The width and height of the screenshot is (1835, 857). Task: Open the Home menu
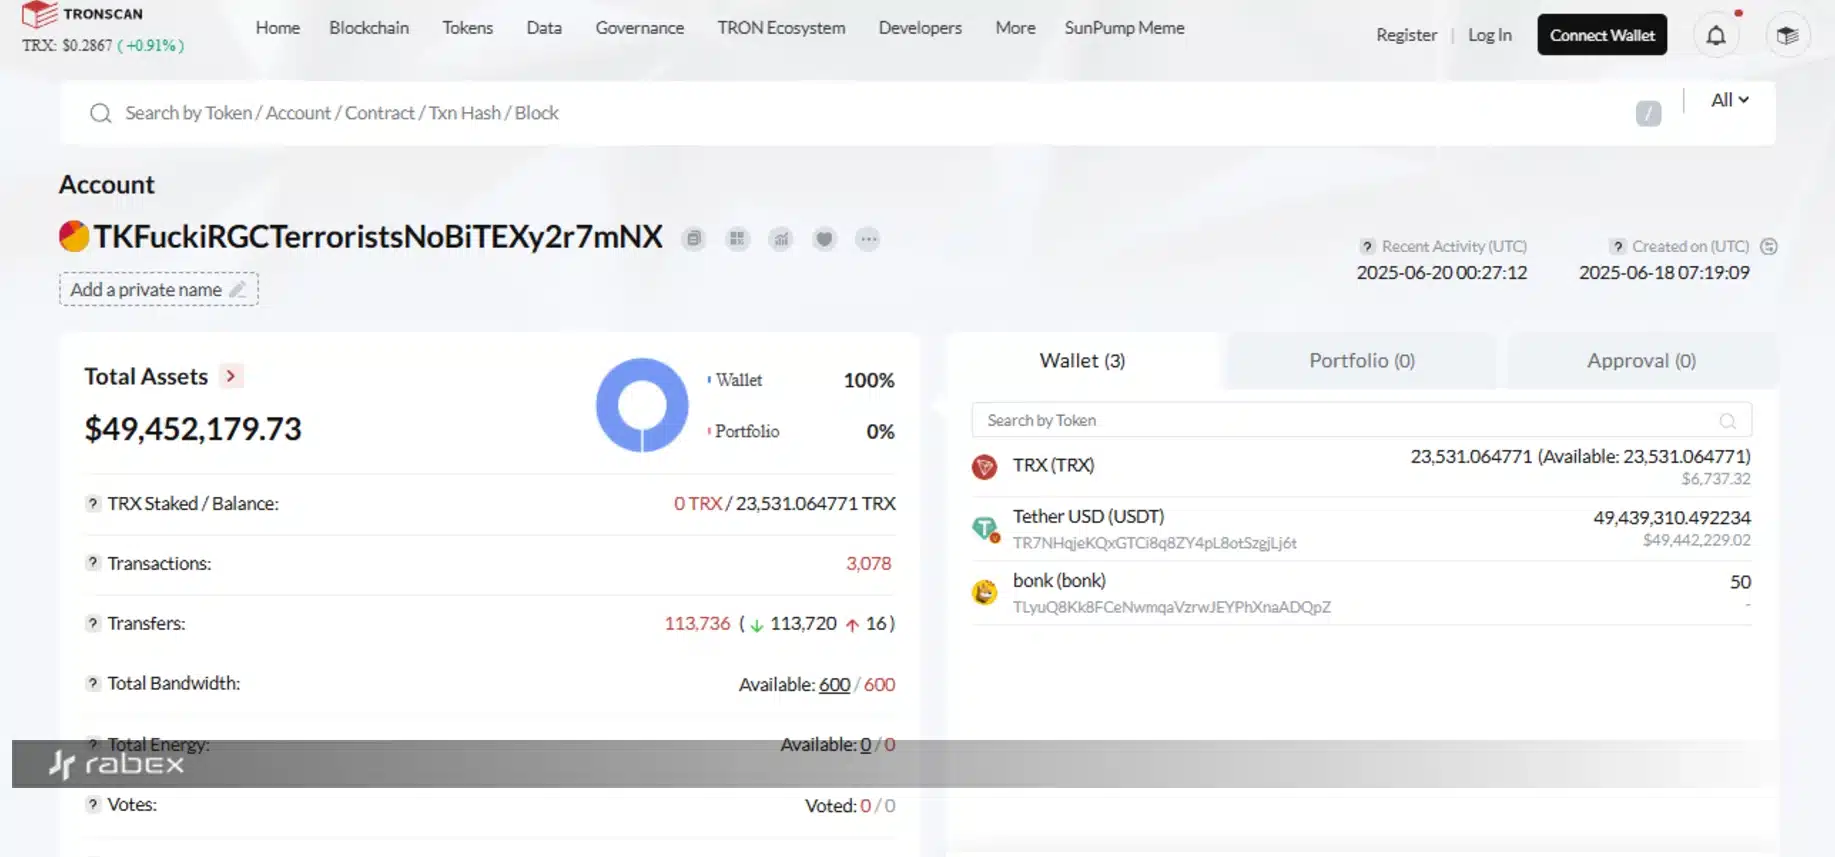tap(278, 28)
